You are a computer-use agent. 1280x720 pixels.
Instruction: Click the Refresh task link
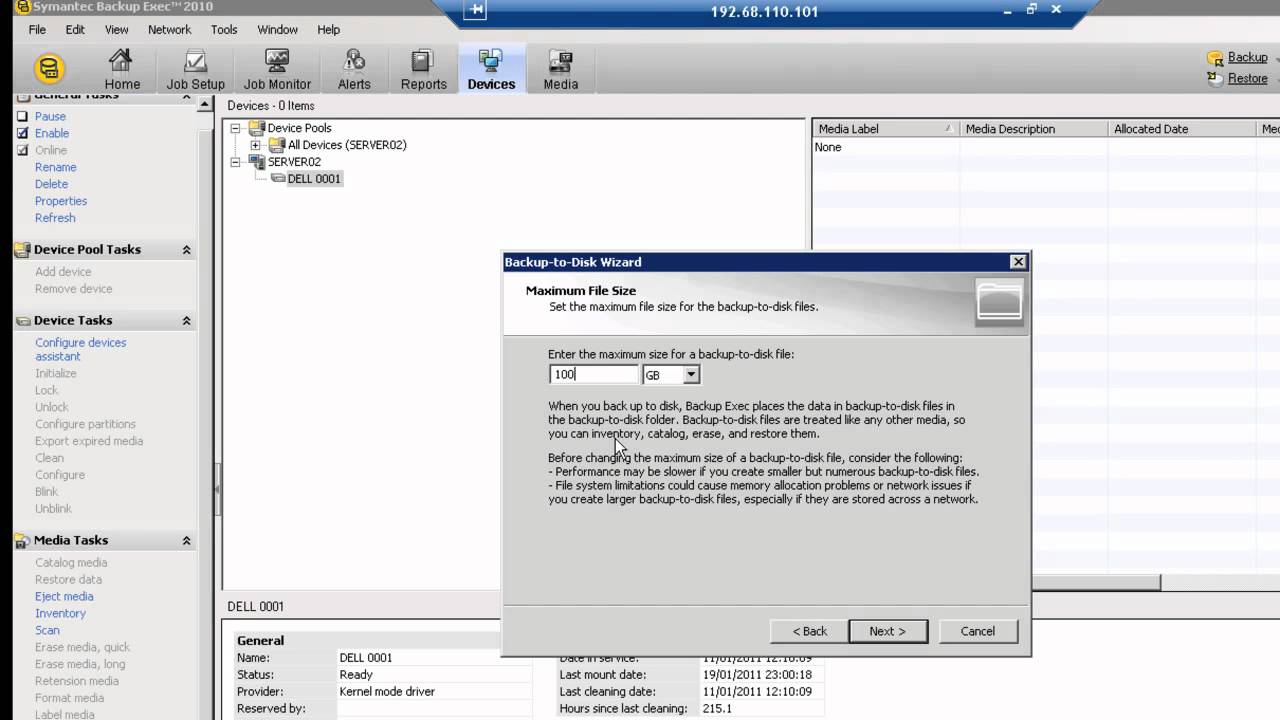55,218
